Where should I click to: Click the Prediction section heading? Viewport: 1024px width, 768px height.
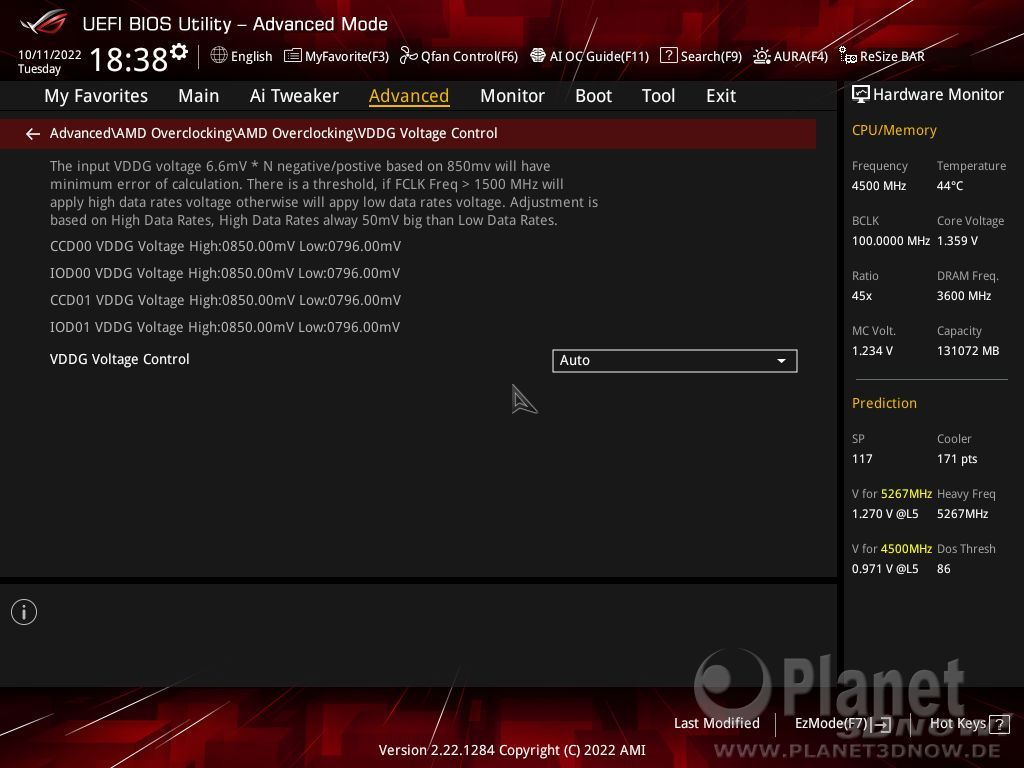coord(884,403)
